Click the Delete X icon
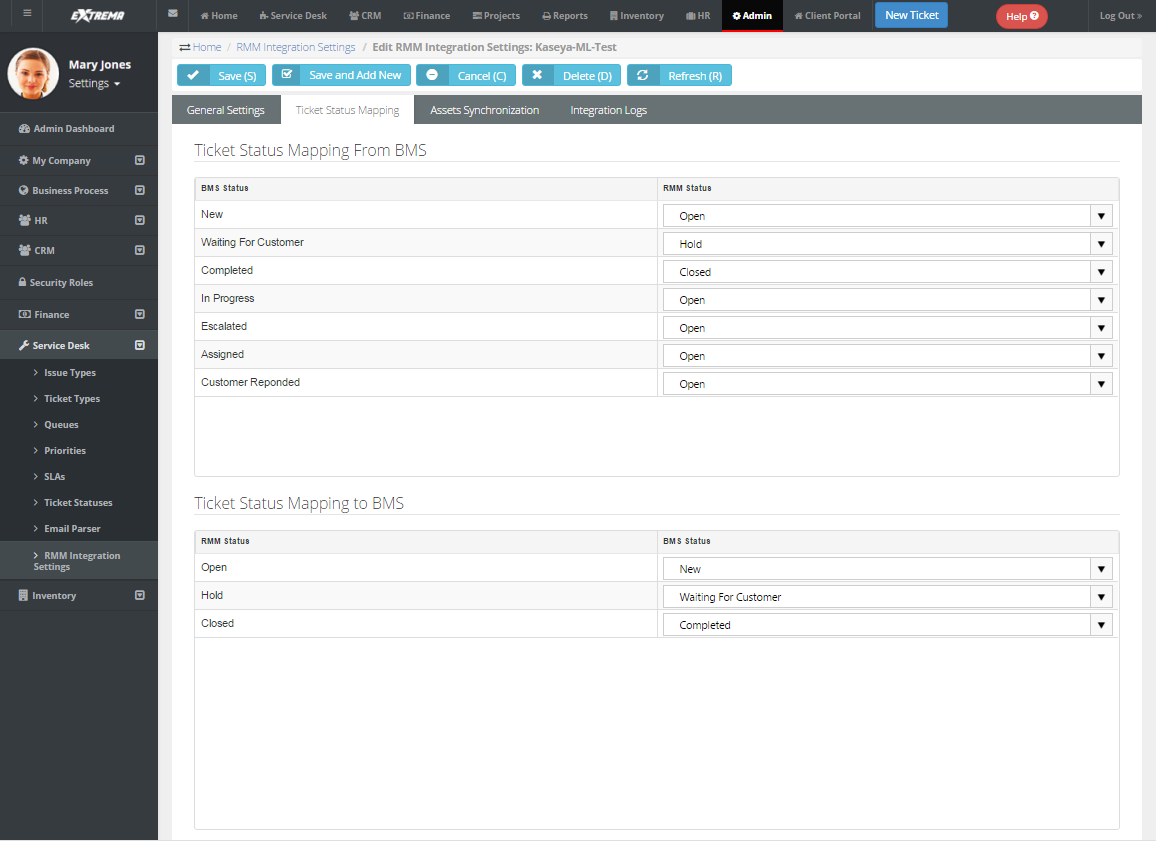 [537, 75]
